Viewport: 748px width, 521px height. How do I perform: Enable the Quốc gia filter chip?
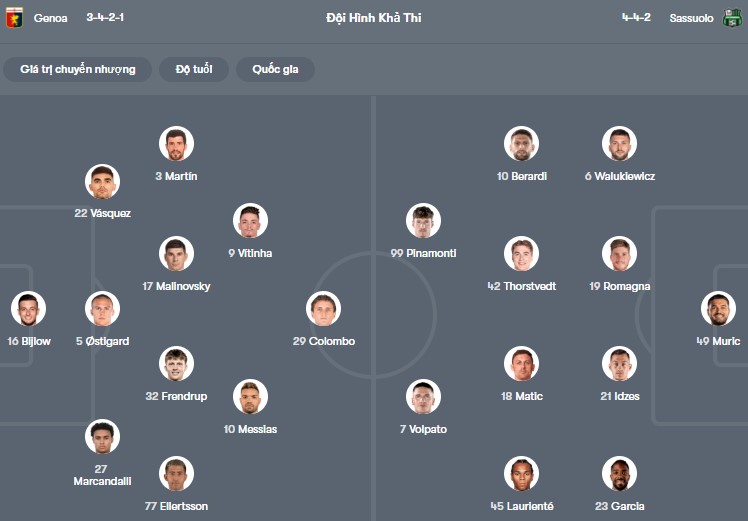275,69
